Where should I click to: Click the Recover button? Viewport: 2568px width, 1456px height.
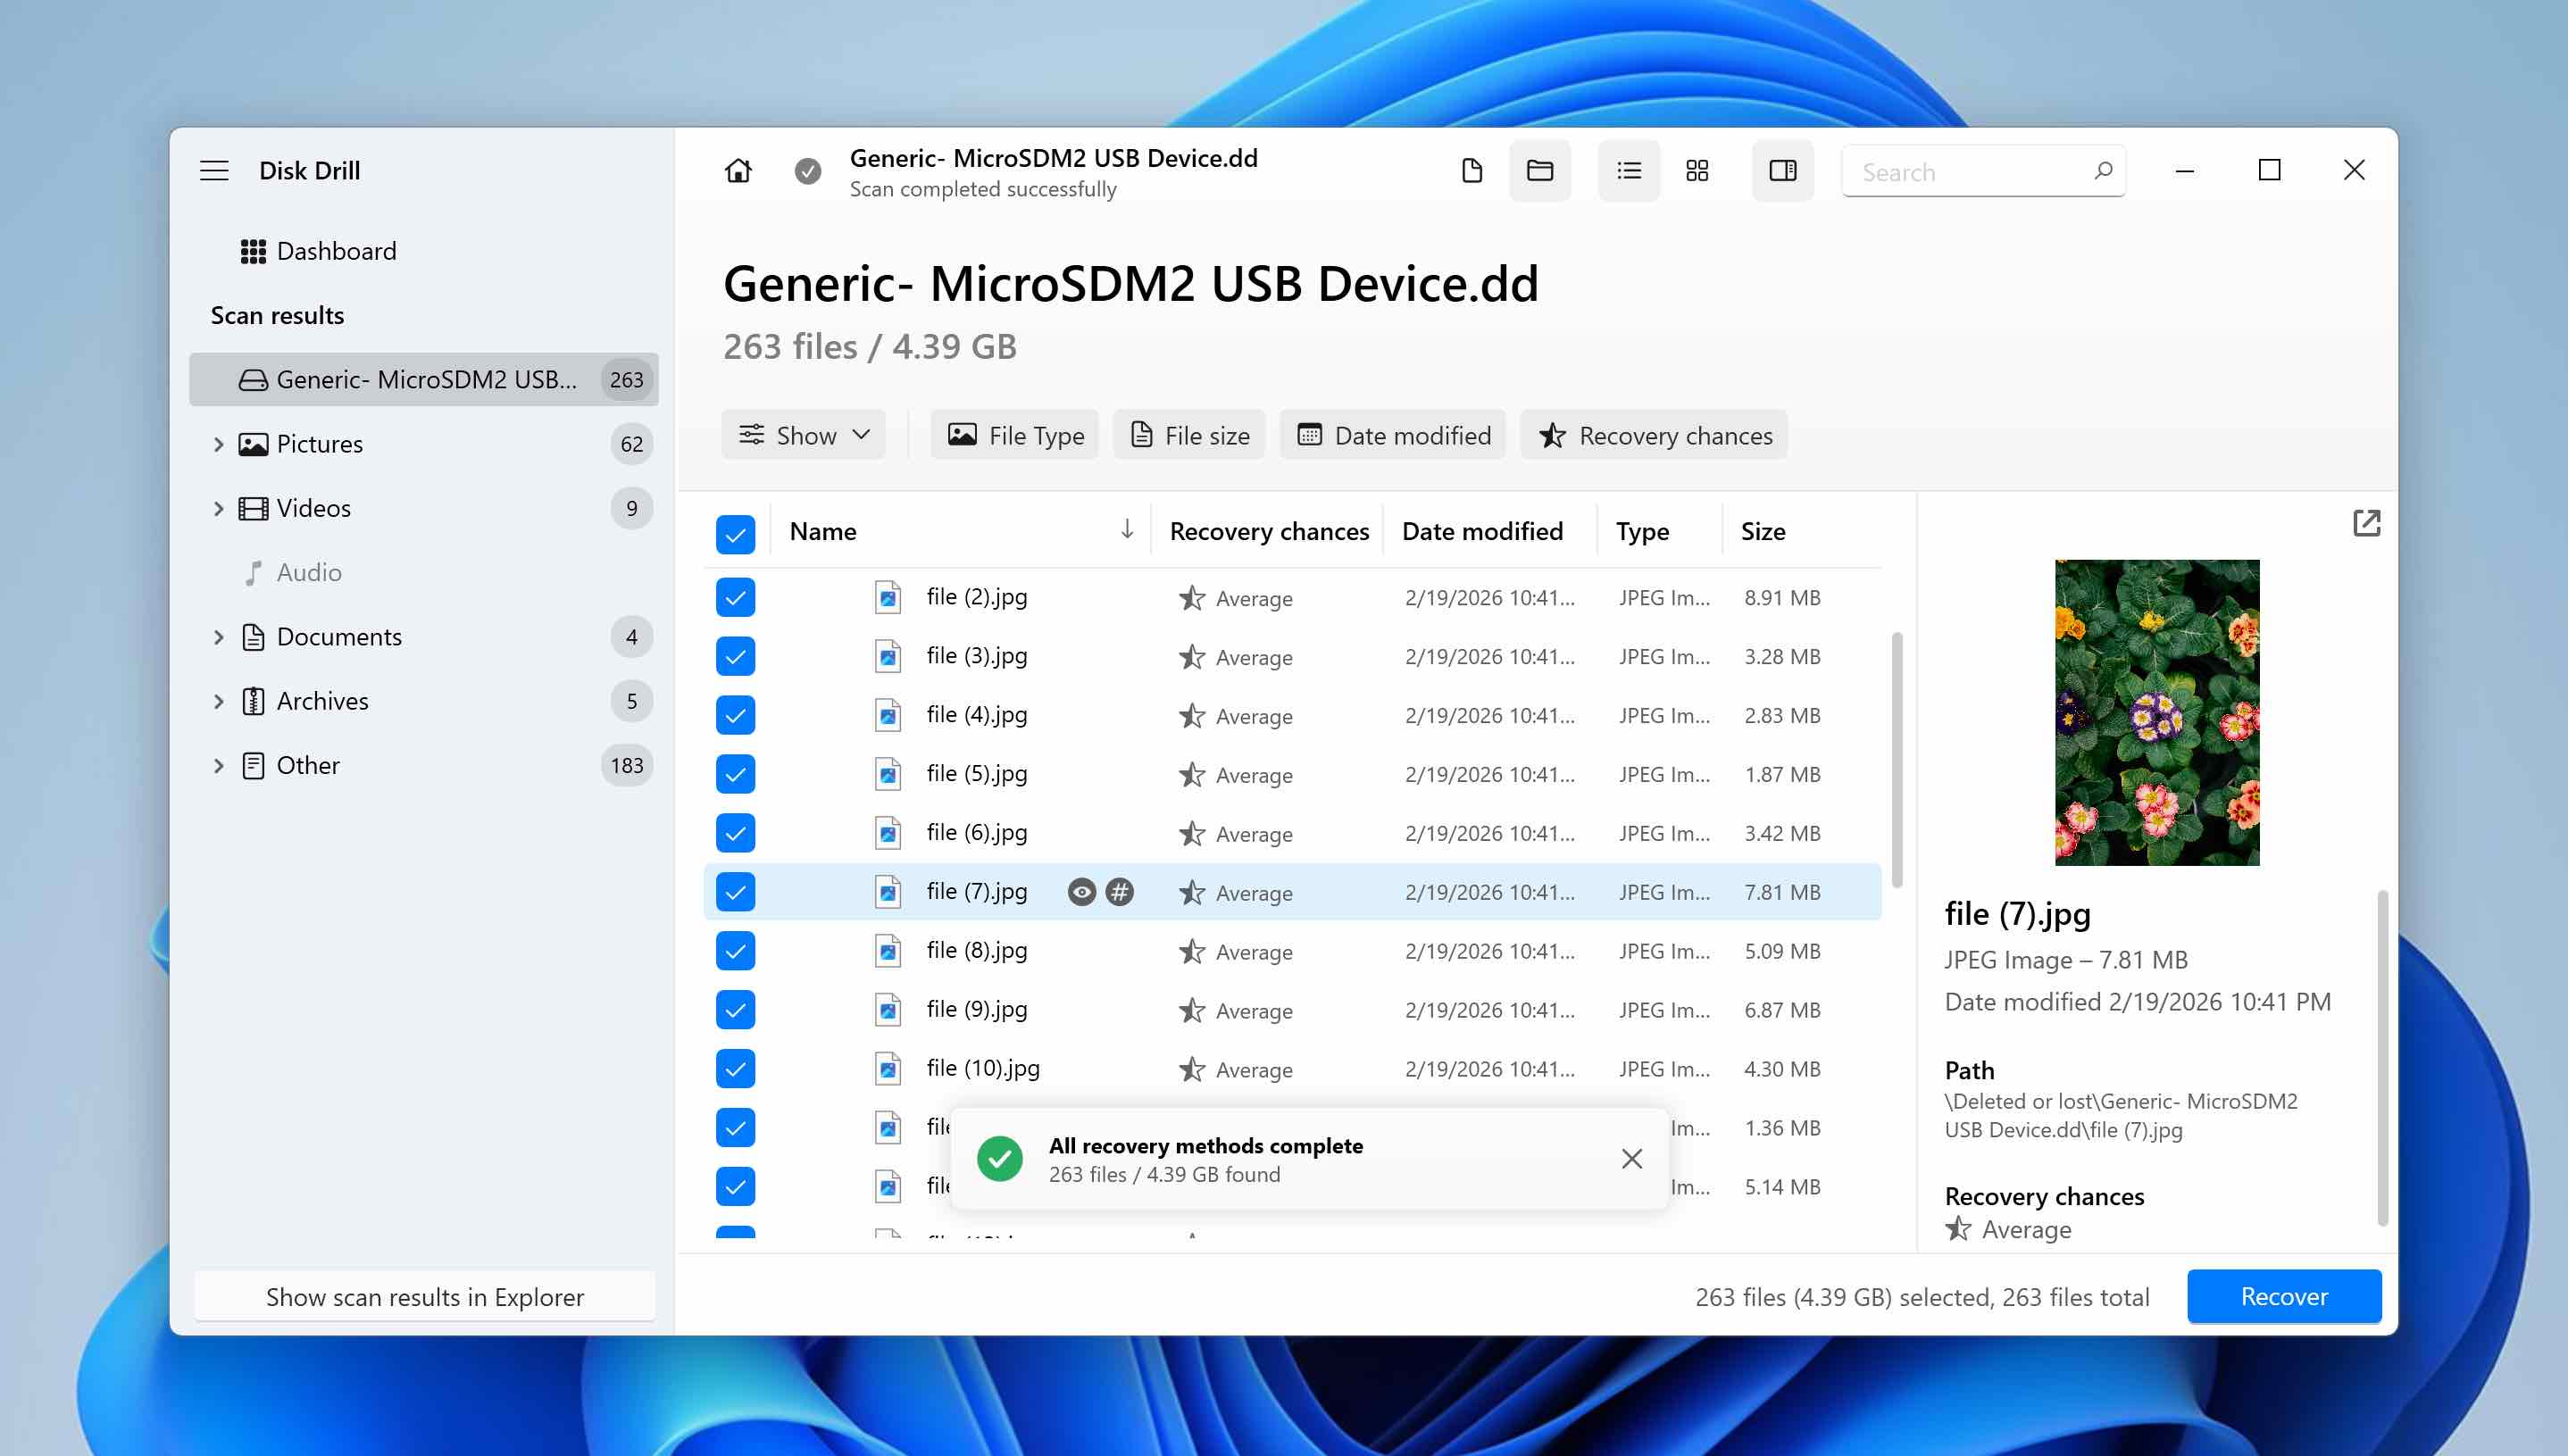[2284, 1296]
